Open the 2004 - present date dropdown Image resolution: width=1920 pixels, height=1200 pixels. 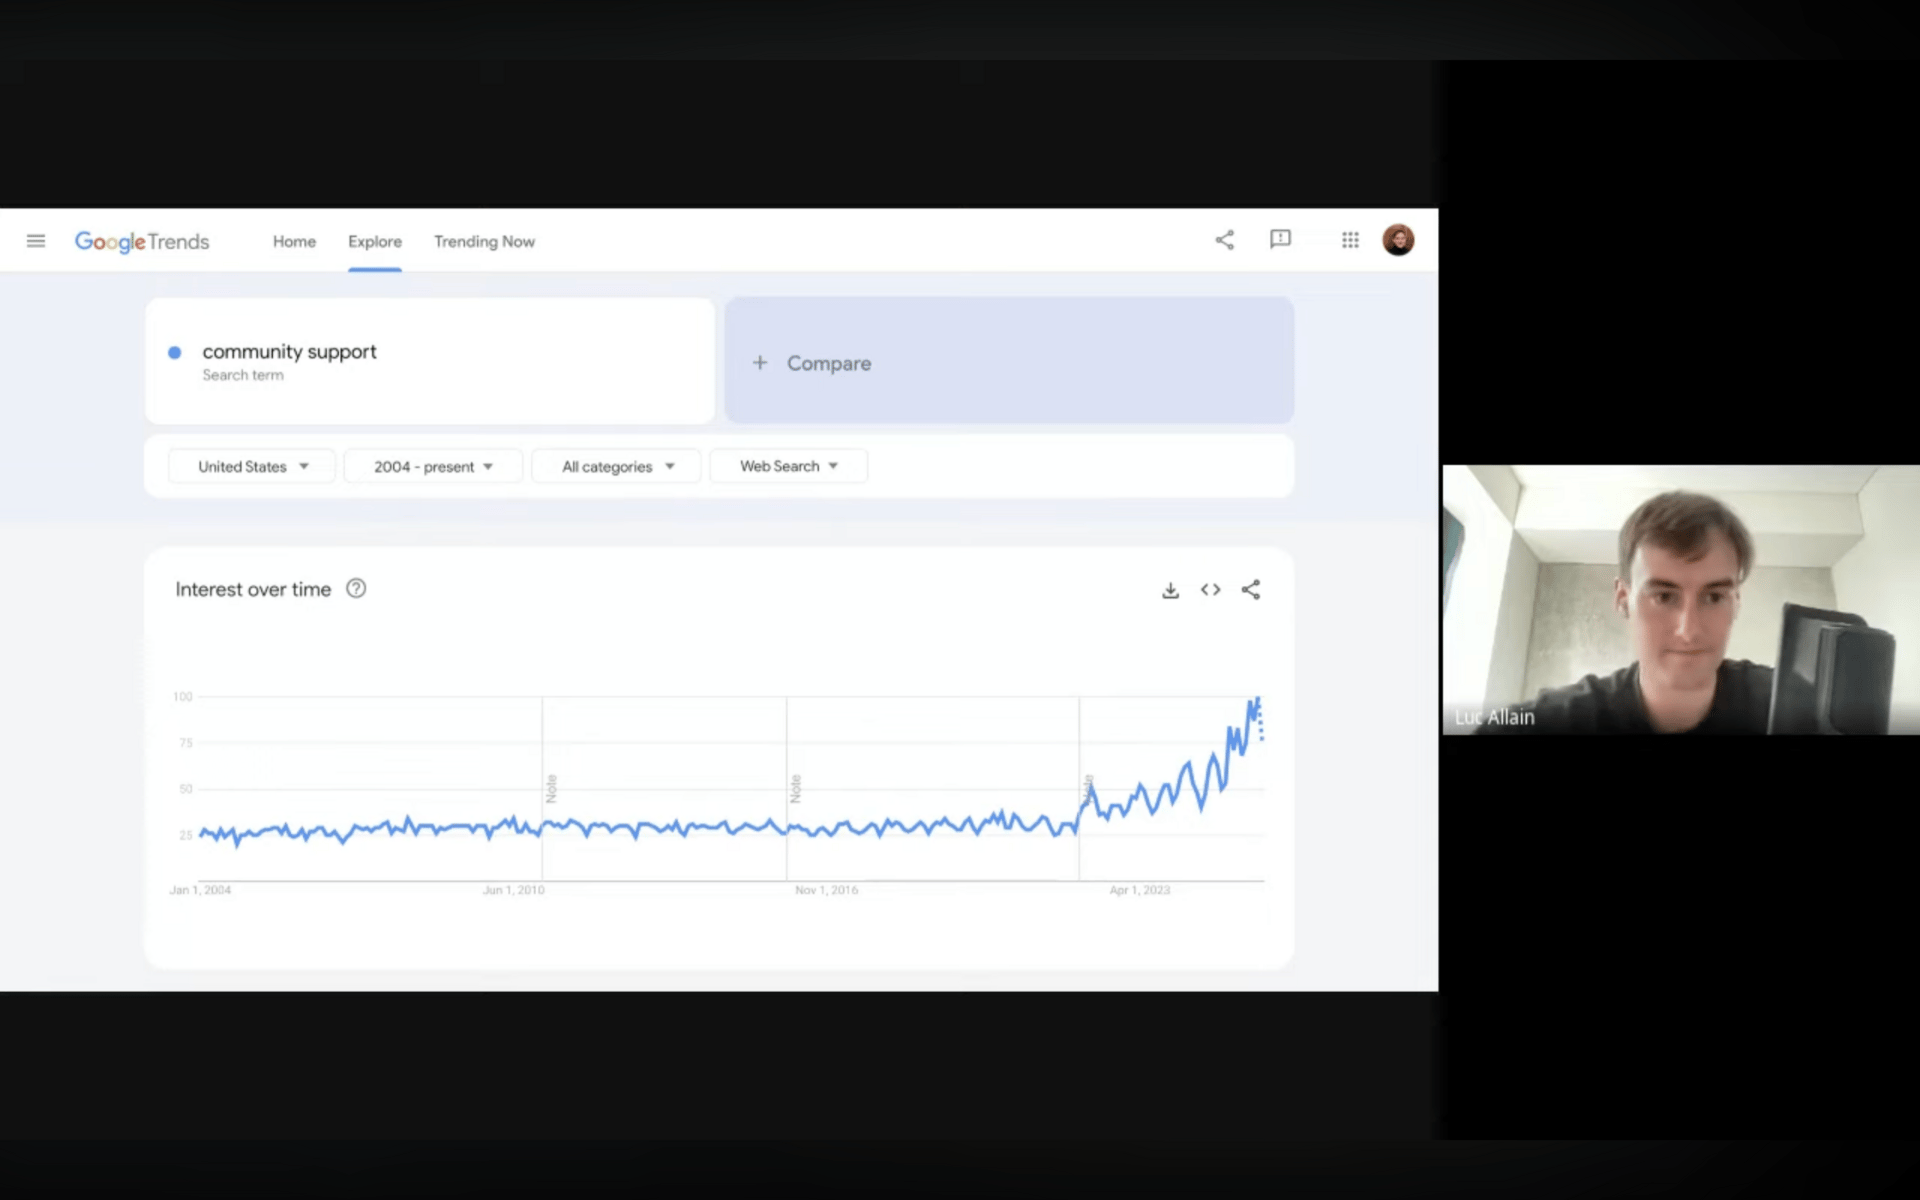pos(433,467)
